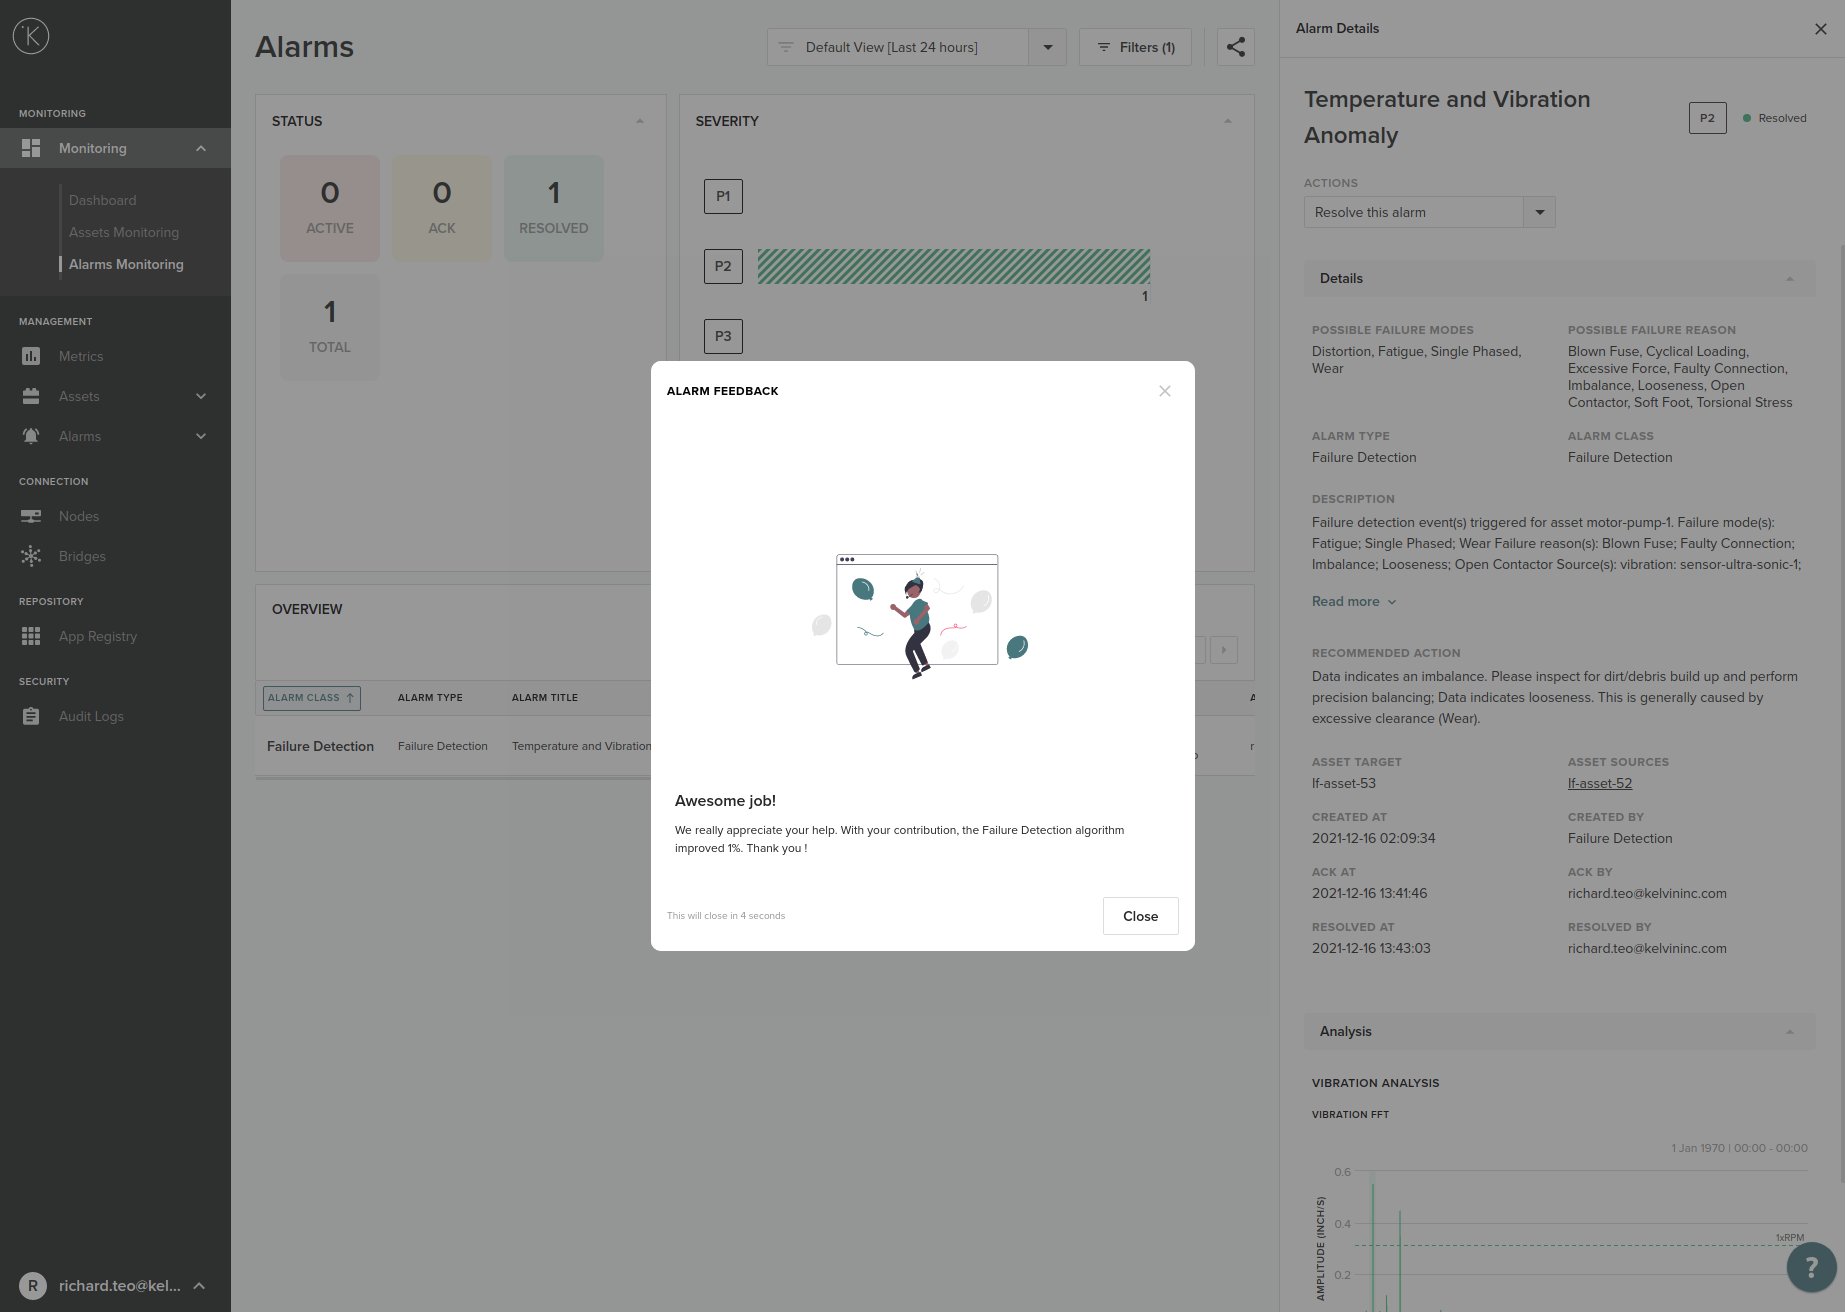
Task: Expand the Resolve this alarm actions dropdown
Action: (1539, 212)
